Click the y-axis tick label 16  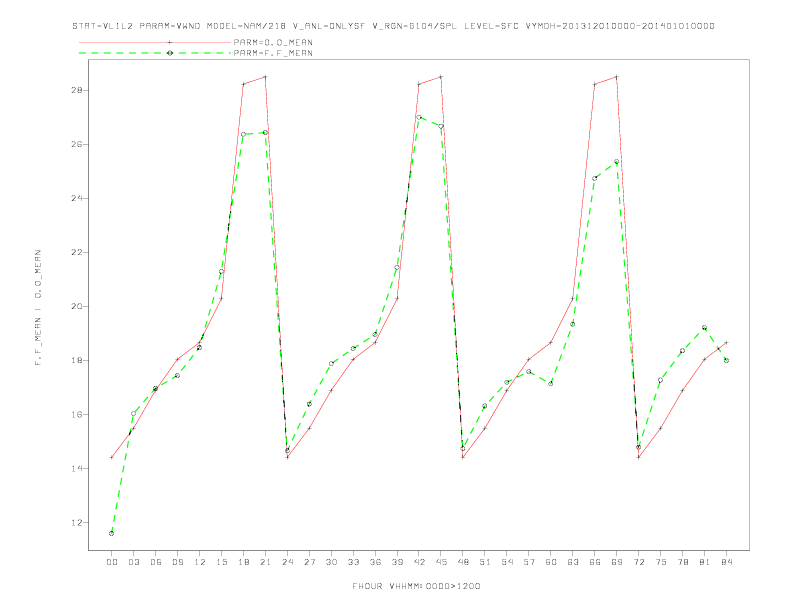(x=76, y=415)
